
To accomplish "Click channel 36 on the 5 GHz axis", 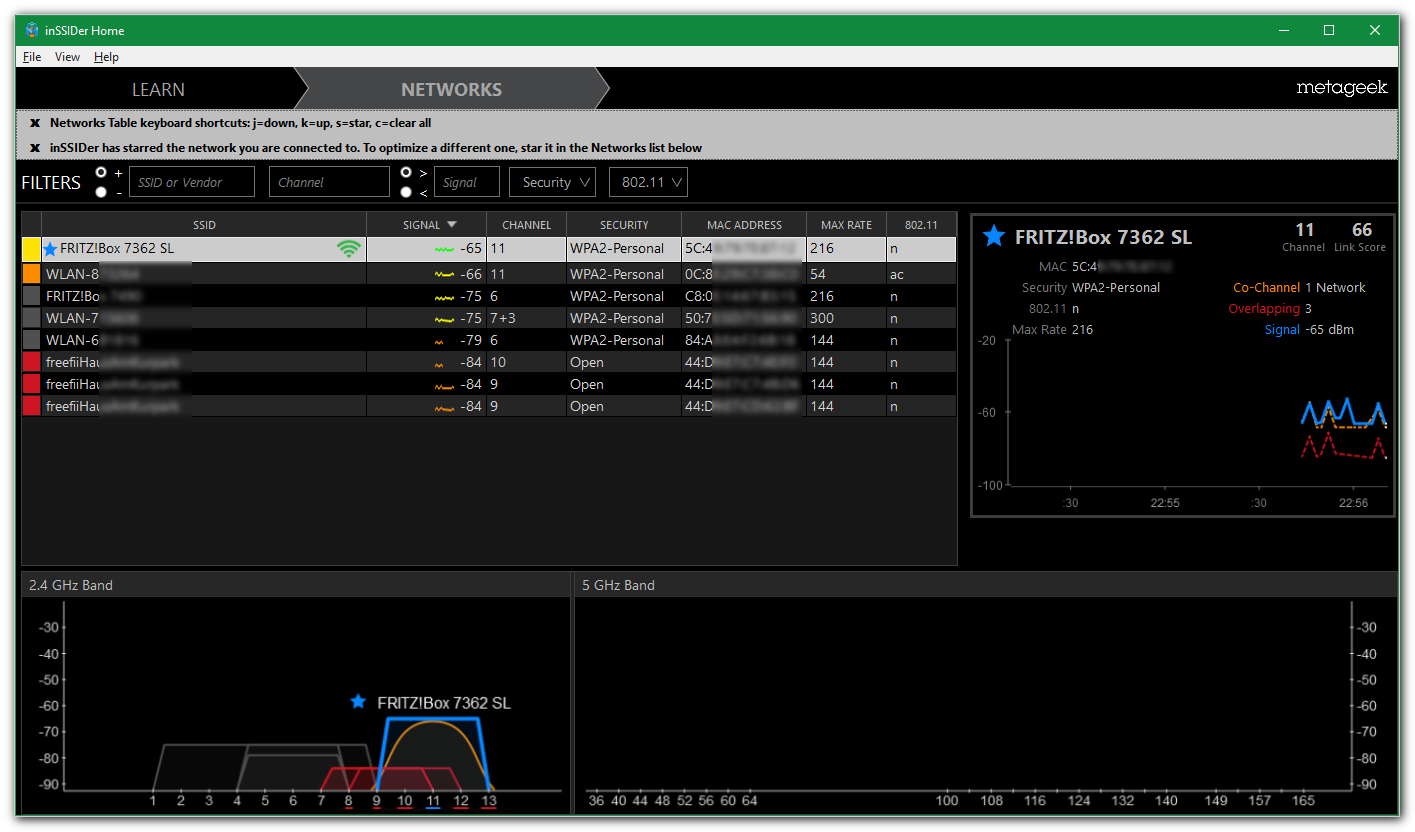I will tap(596, 801).
